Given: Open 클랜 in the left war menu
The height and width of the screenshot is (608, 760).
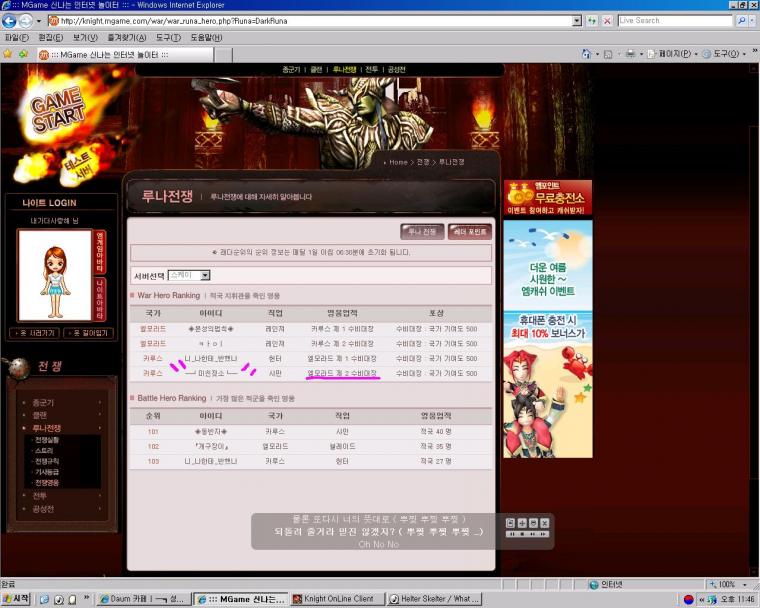Looking at the screenshot, I should (x=39, y=415).
